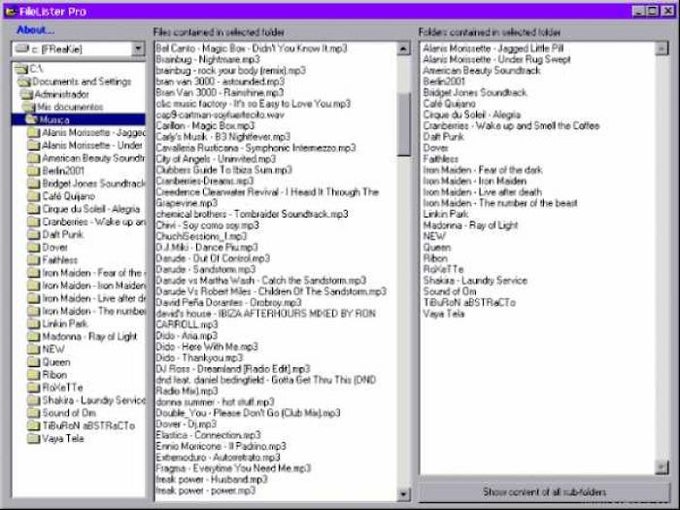The image size is (680, 510).
Task: Select Iron Maiden - The number of the beast entry
Action: [500, 203]
